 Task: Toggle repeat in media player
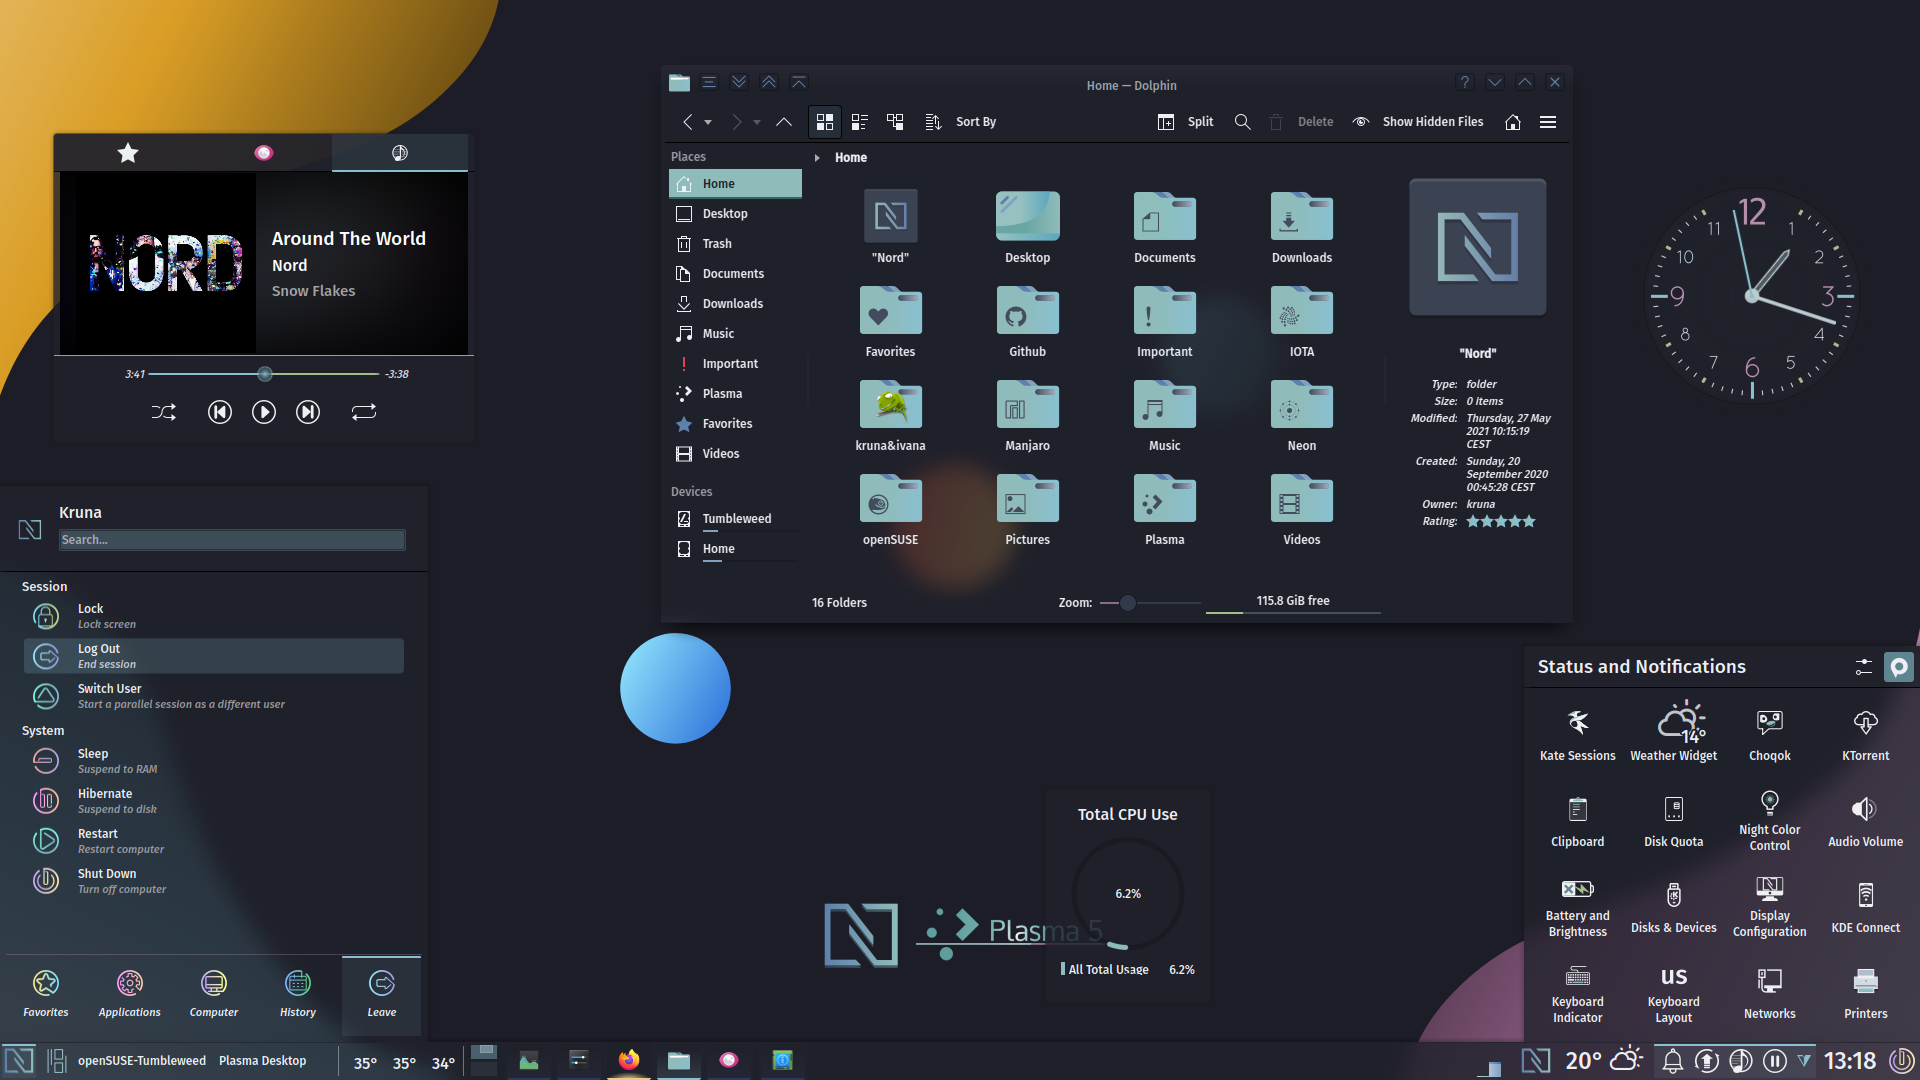[364, 412]
